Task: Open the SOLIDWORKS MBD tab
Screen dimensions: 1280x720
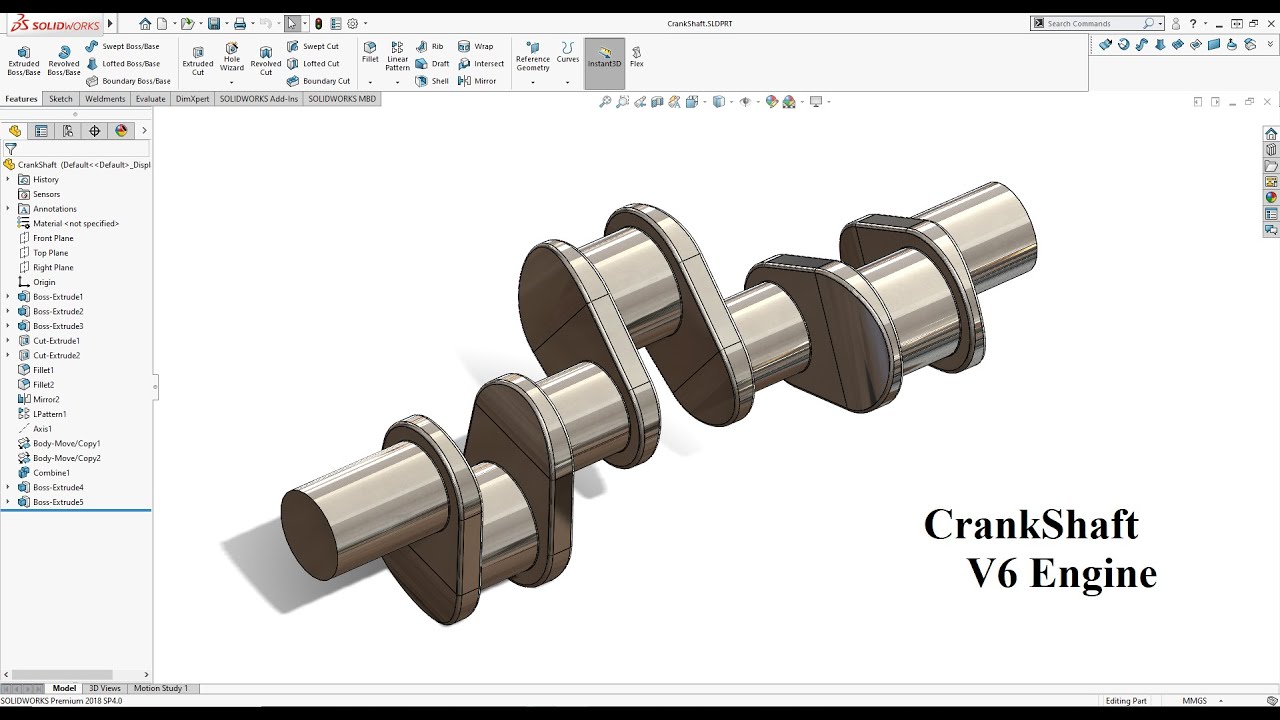Action: pyautogui.click(x=342, y=99)
